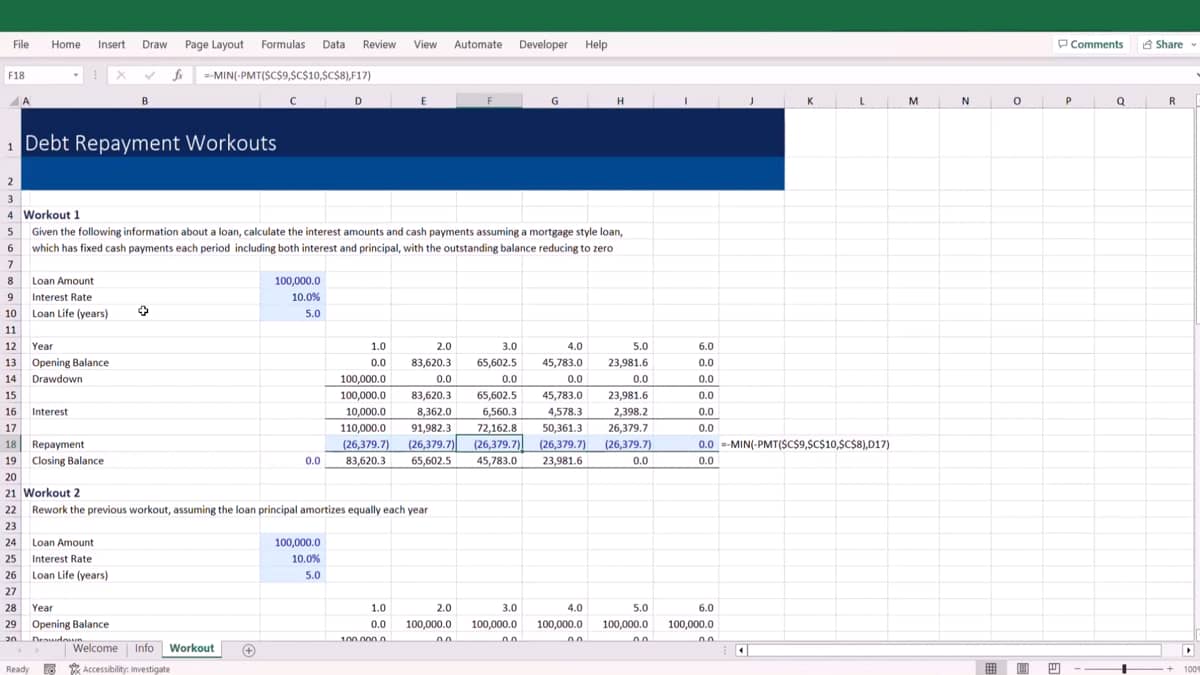The width and height of the screenshot is (1200, 675).
Task: Switch to Page Break Preview icon
Action: (1055, 668)
